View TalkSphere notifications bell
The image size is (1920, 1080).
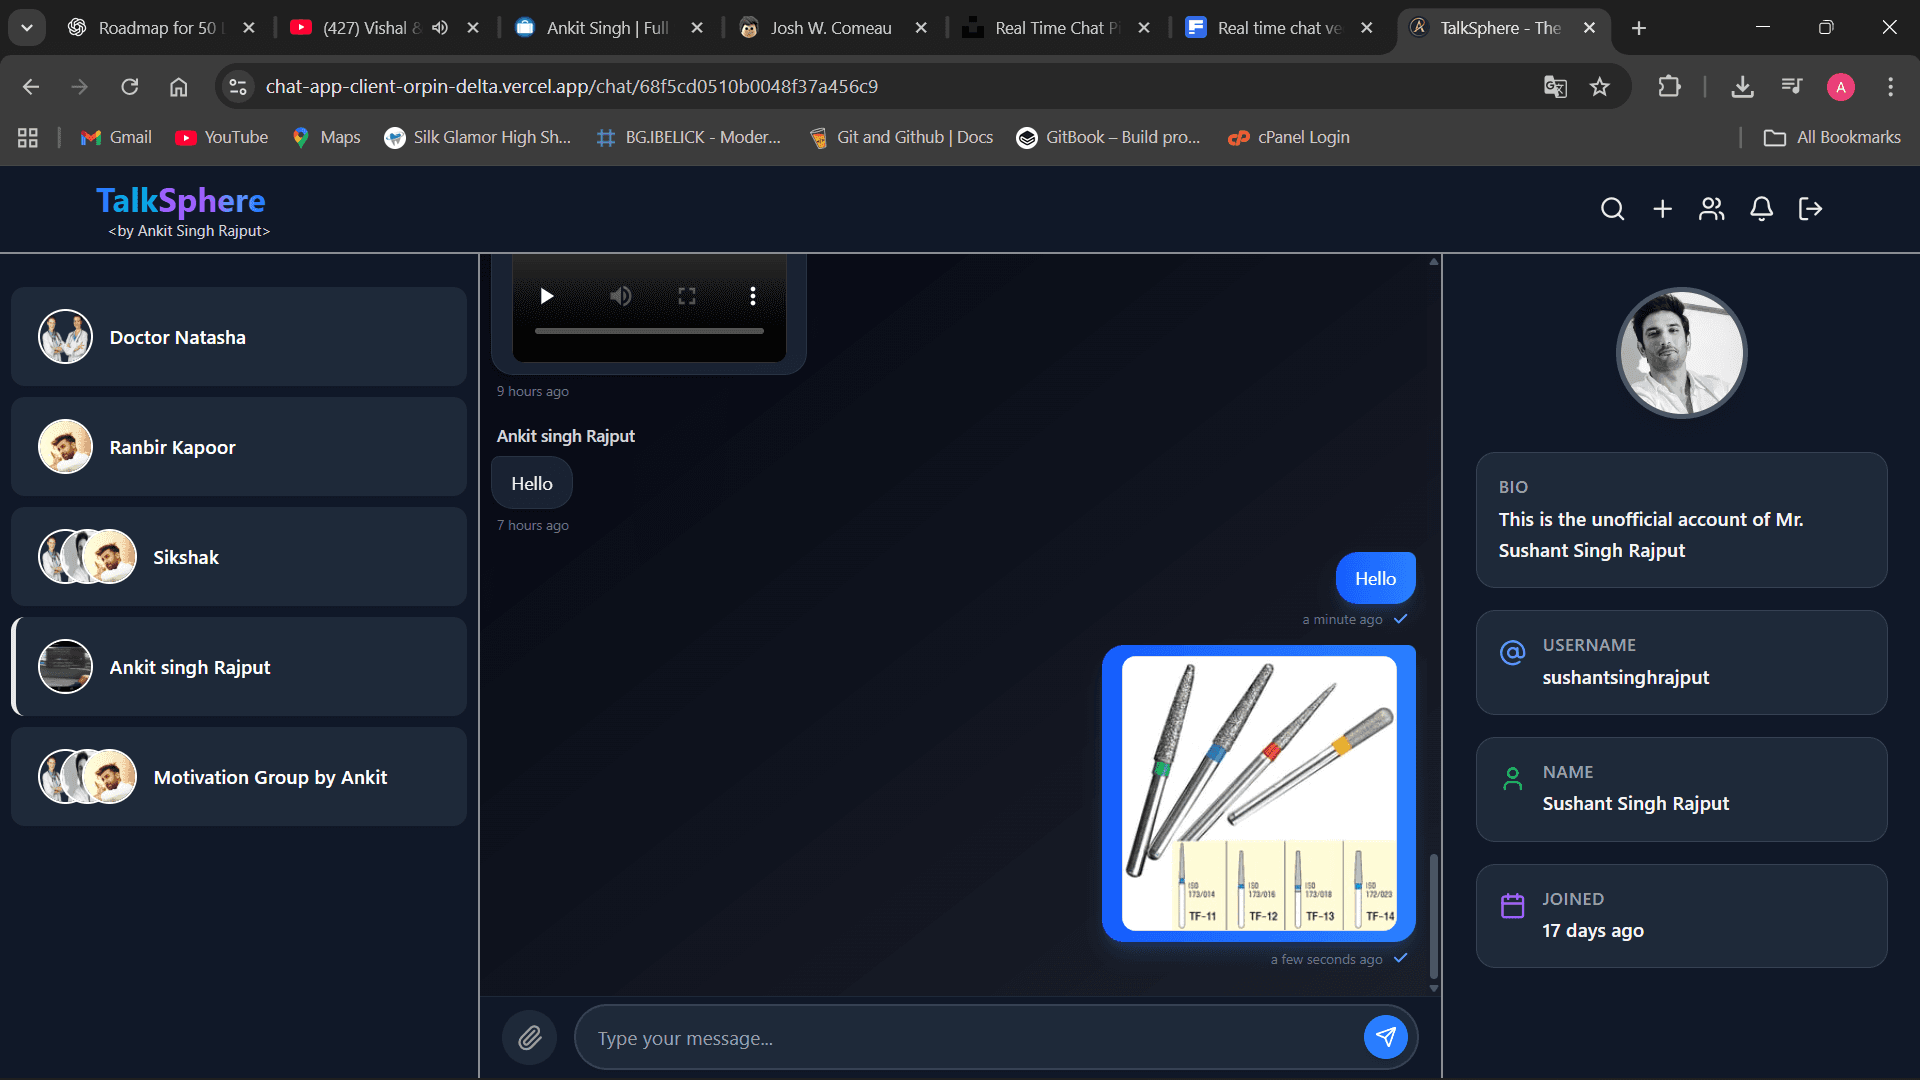point(1761,209)
